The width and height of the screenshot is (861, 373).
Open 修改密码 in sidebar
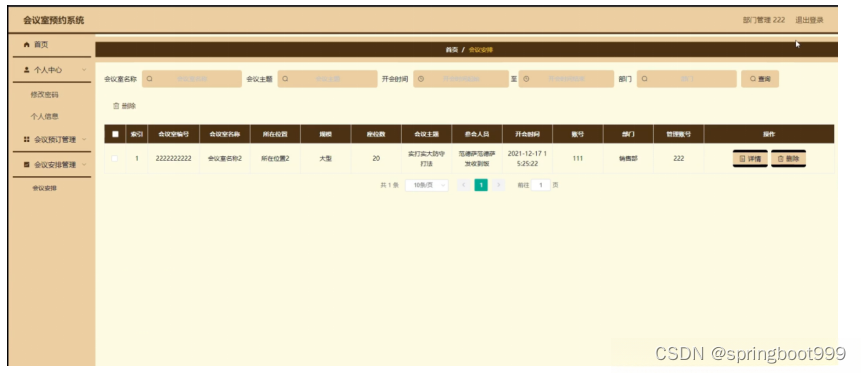(44, 95)
